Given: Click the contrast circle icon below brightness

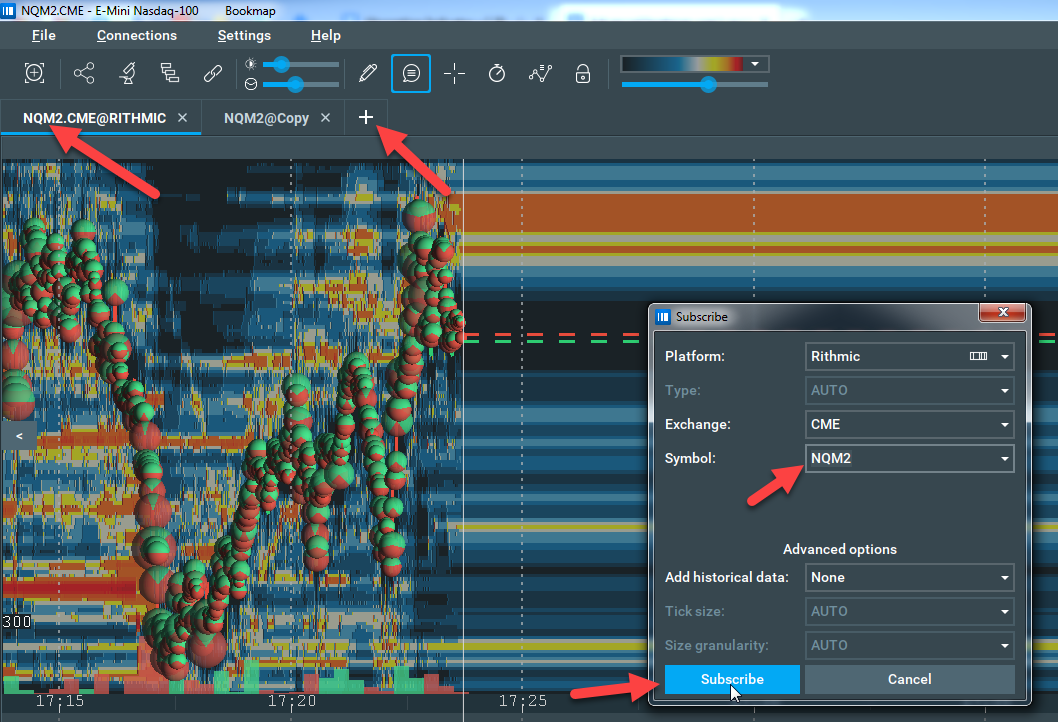Looking at the screenshot, I should 251,84.
